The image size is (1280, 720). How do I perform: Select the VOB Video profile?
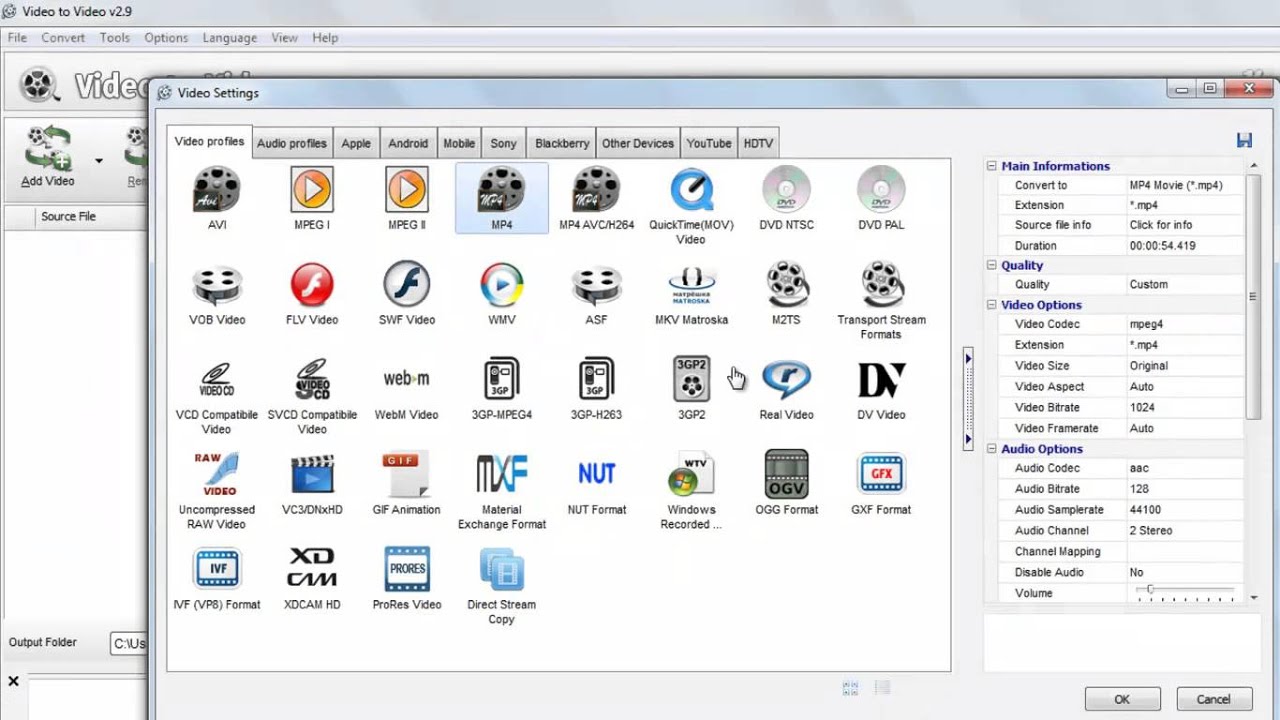point(217,293)
